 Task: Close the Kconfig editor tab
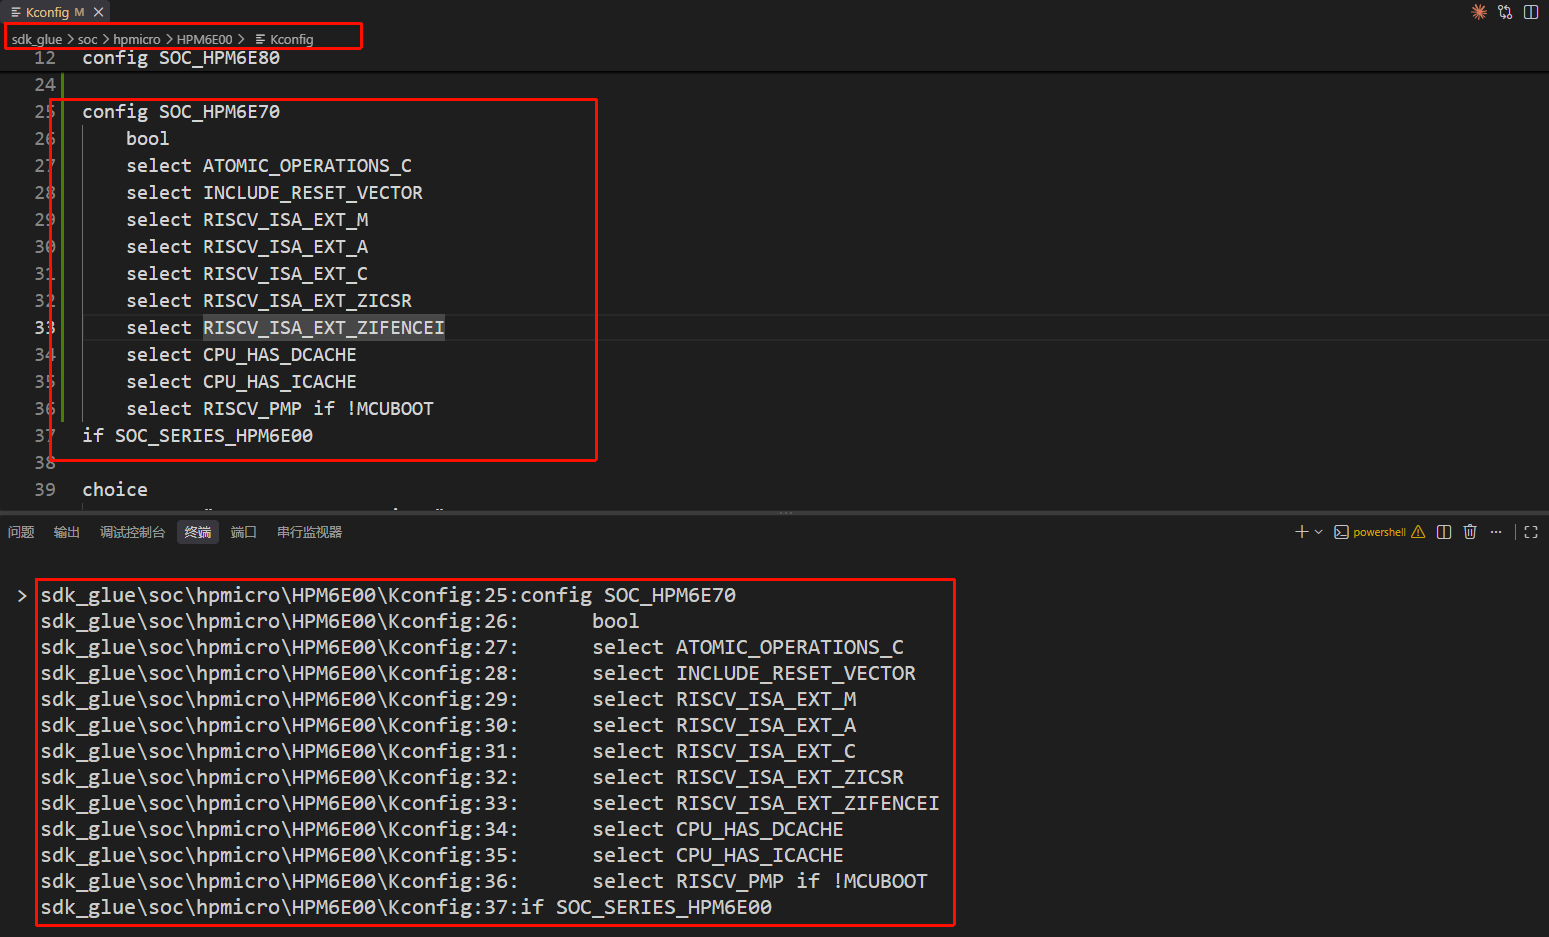point(98,12)
